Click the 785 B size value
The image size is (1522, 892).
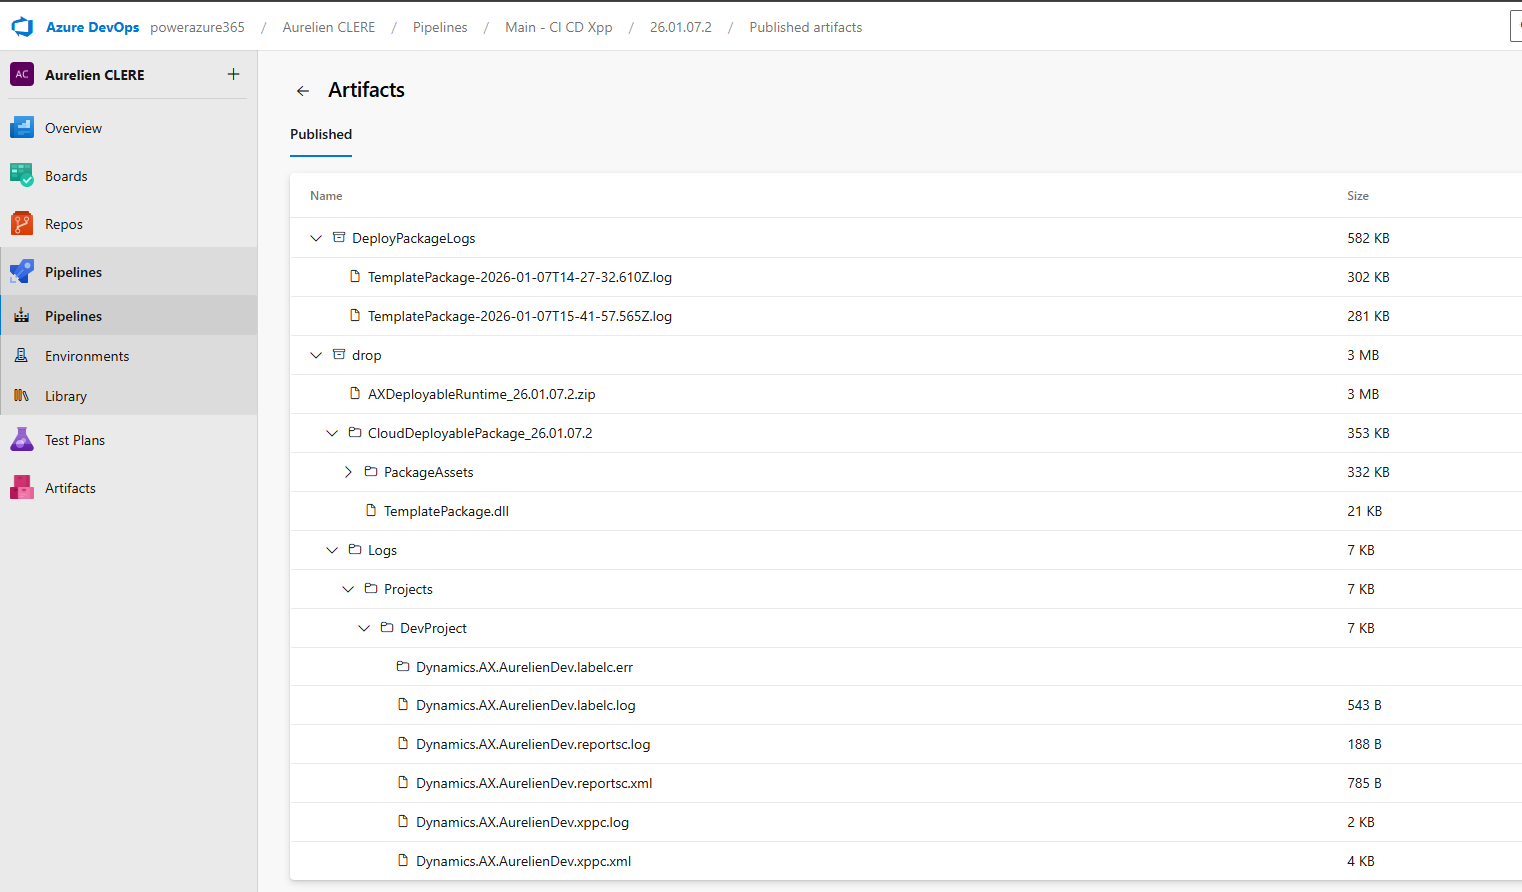tap(1364, 783)
